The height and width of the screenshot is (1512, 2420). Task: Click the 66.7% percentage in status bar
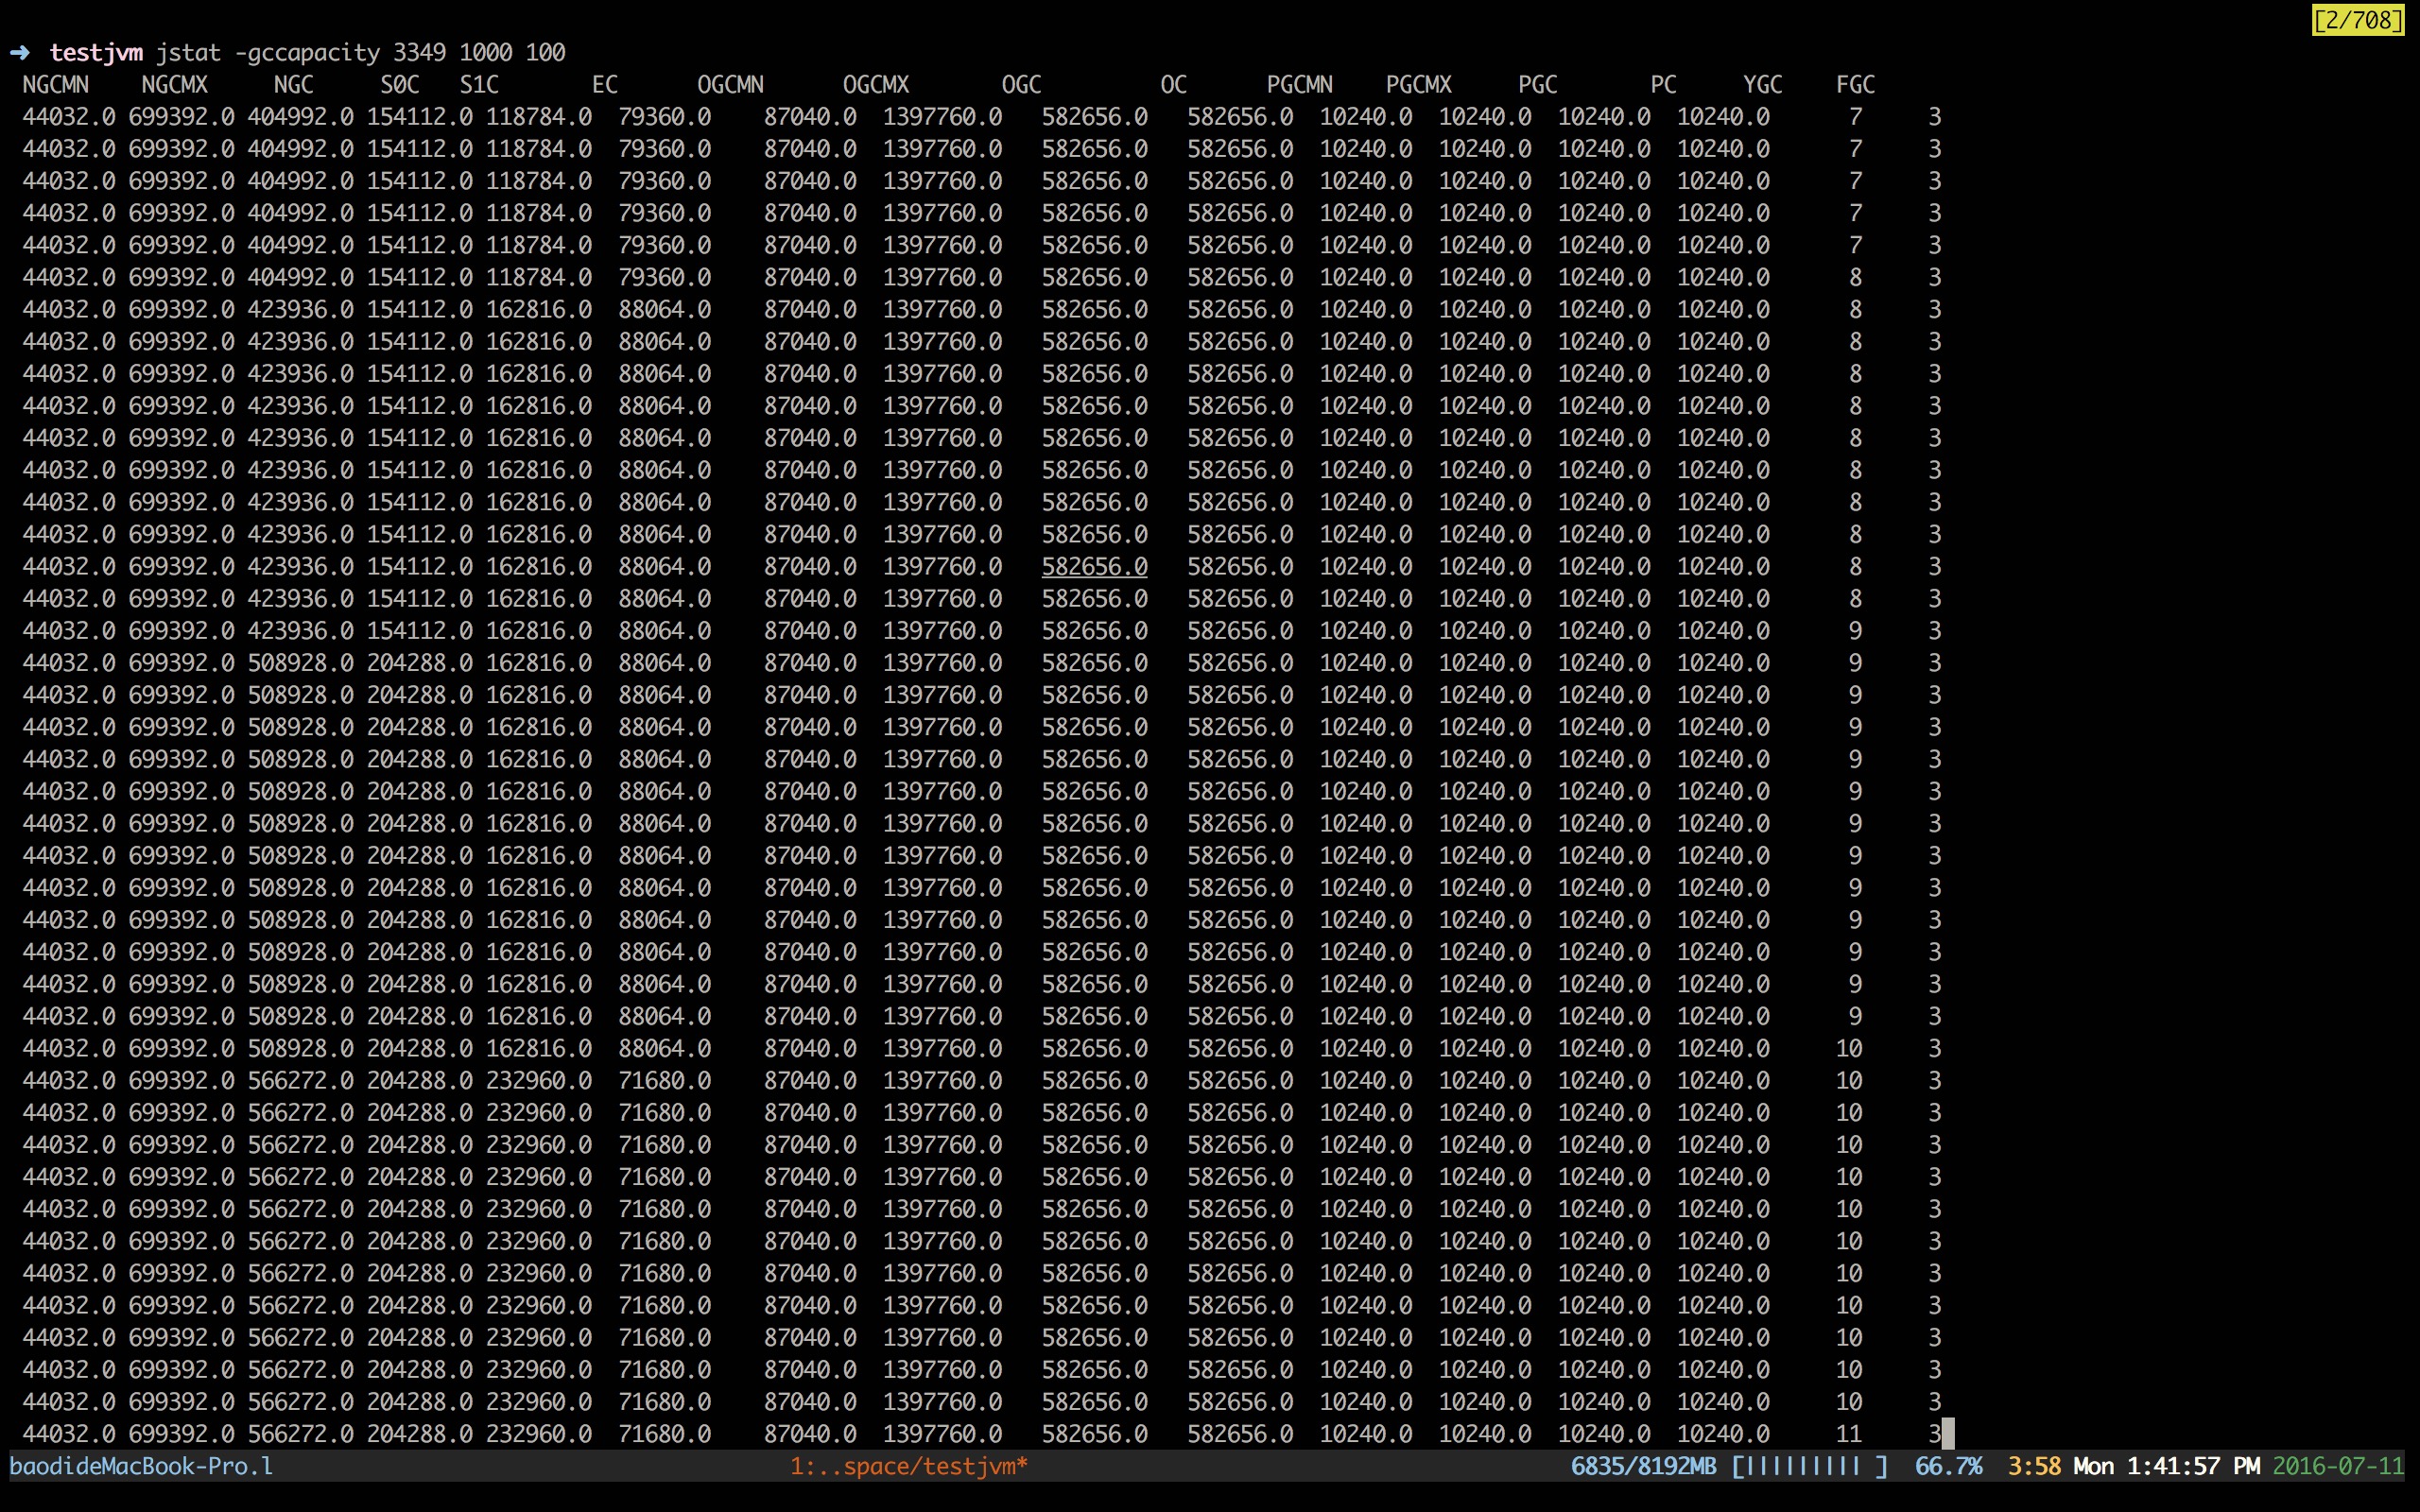pyautogui.click(x=1948, y=1466)
